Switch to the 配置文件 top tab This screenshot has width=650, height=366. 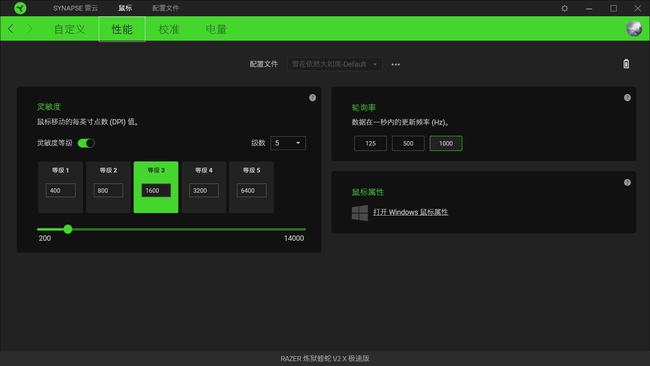[x=165, y=8]
